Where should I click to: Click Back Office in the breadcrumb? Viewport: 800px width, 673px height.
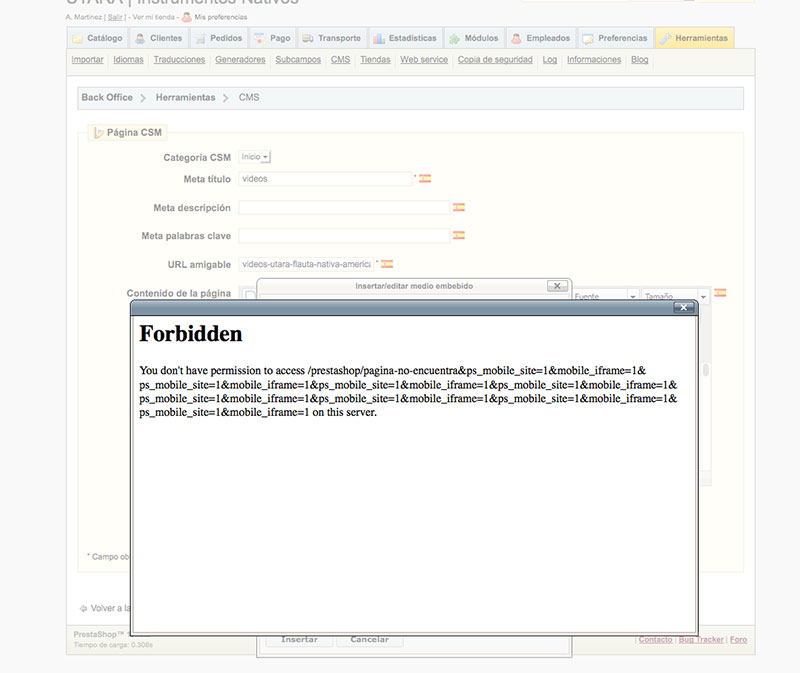tap(107, 97)
